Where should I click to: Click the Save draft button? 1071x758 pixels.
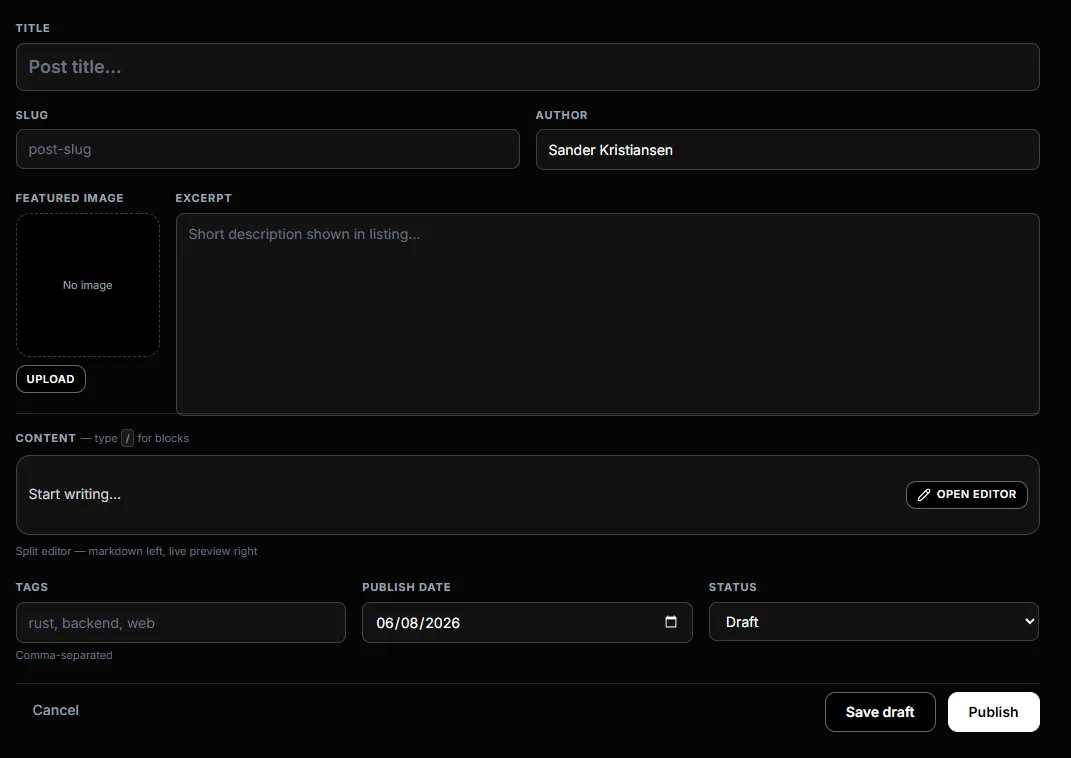880,712
